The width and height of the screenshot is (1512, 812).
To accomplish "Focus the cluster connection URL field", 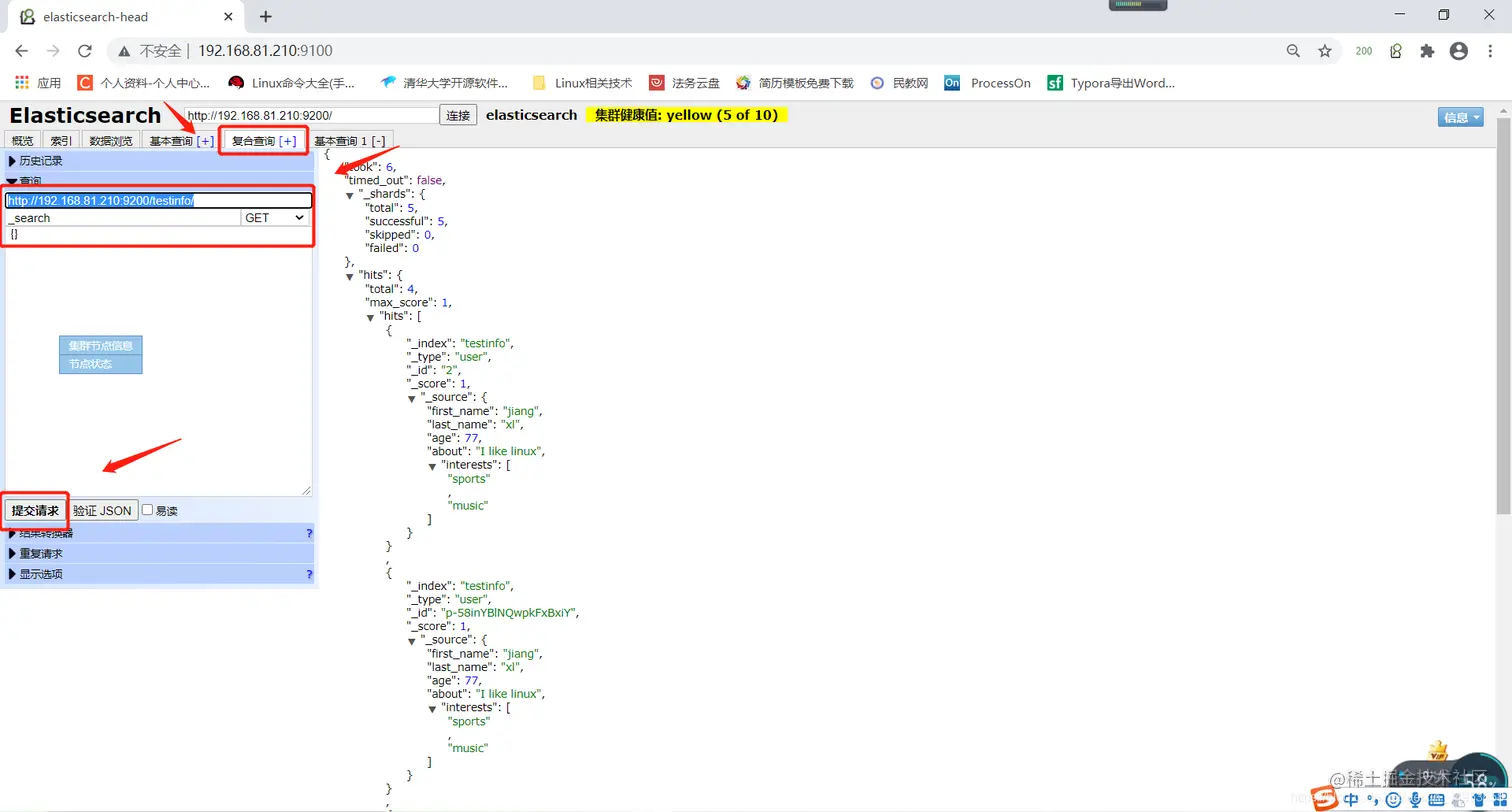I will pyautogui.click(x=311, y=115).
